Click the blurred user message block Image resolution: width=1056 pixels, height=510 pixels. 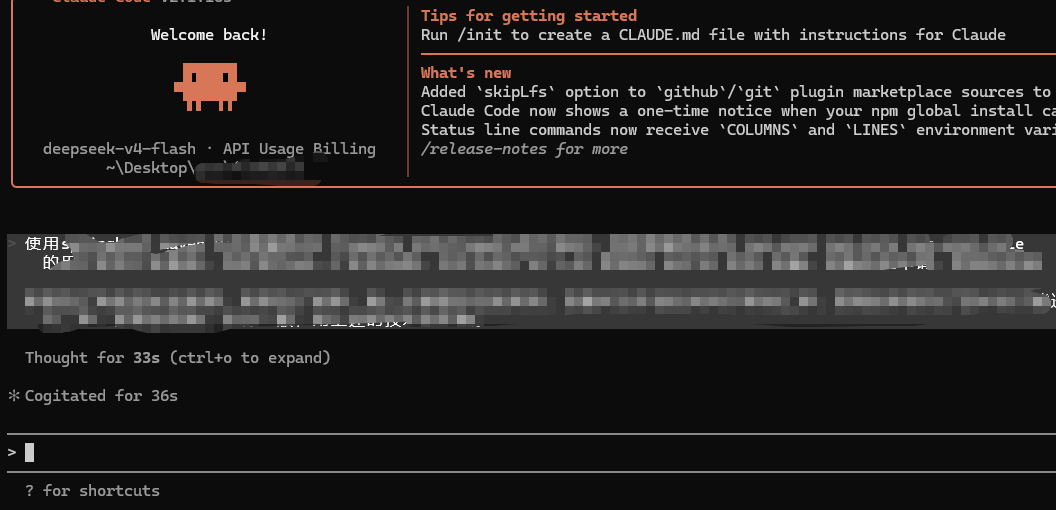click(x=531, y=281)
